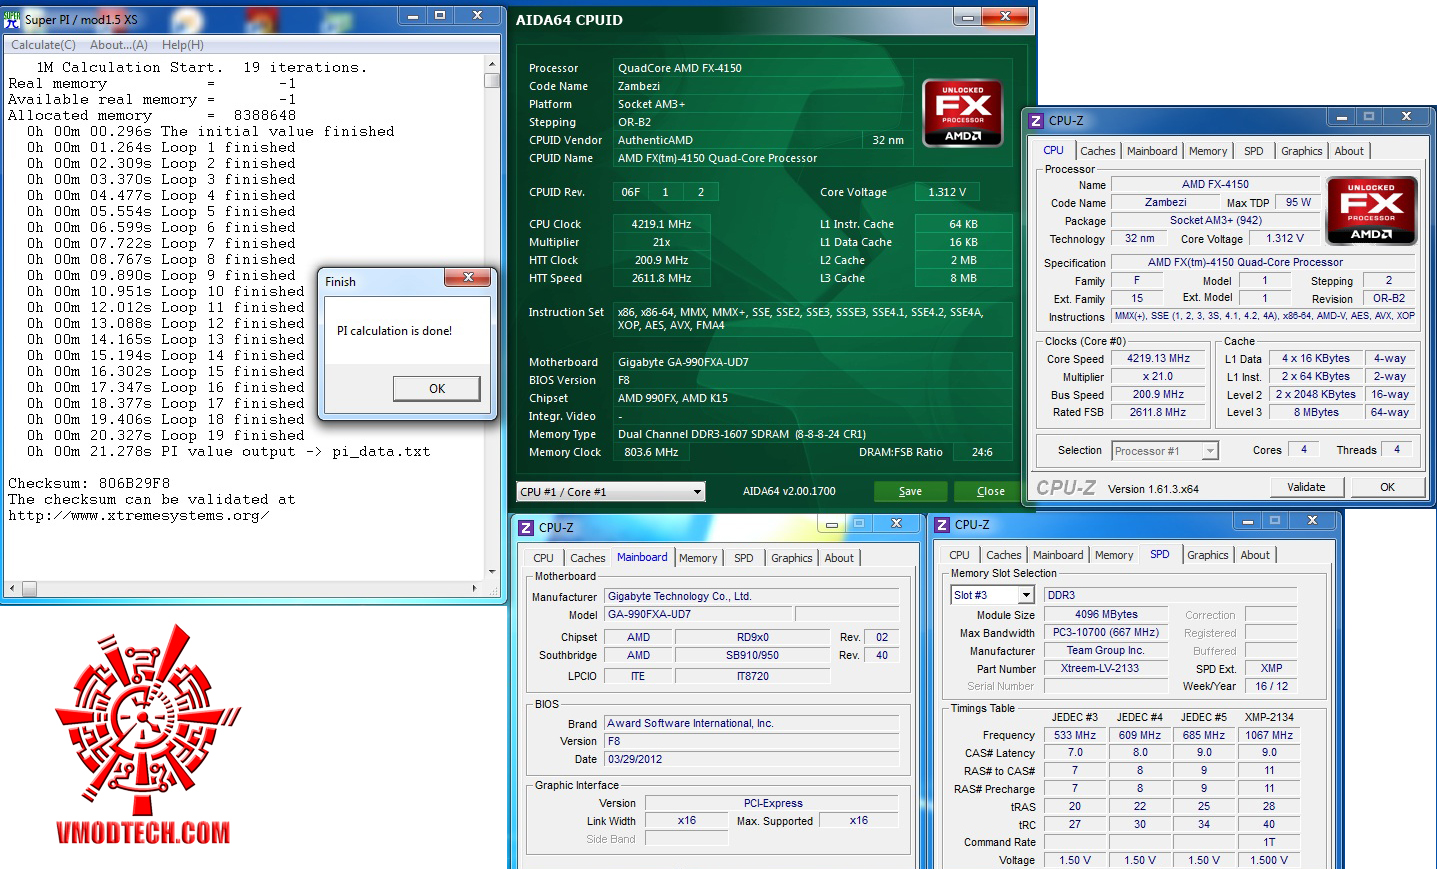
Task: Switch to Memory tab in CPU-Z window with Validate button
Action: click(1208, 151)
